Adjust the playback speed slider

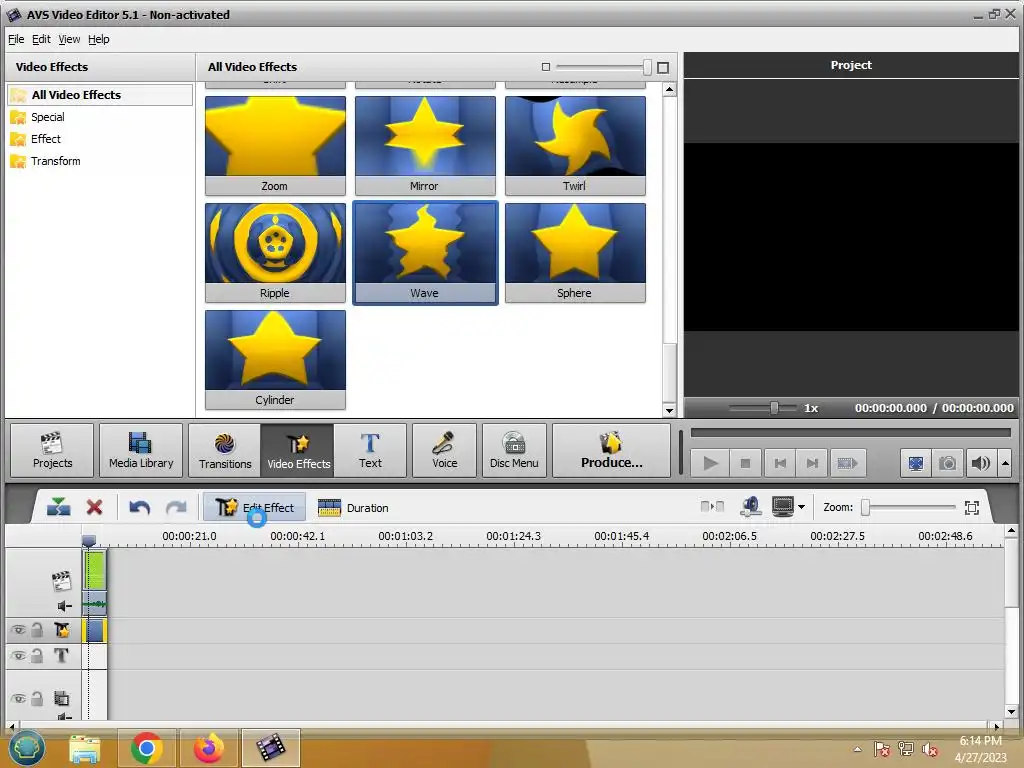point(774,408)
